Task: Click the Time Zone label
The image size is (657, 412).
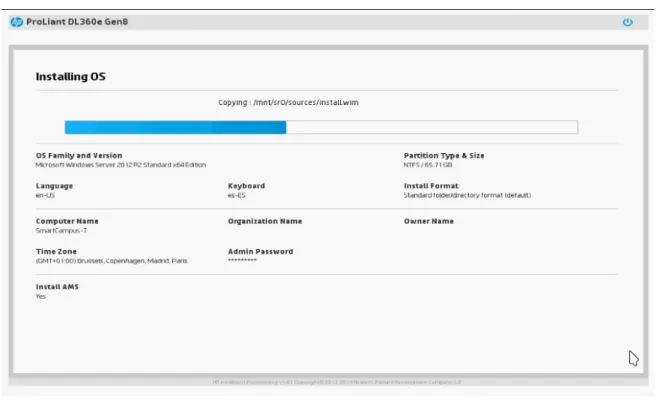Action: tap(56, 251)
